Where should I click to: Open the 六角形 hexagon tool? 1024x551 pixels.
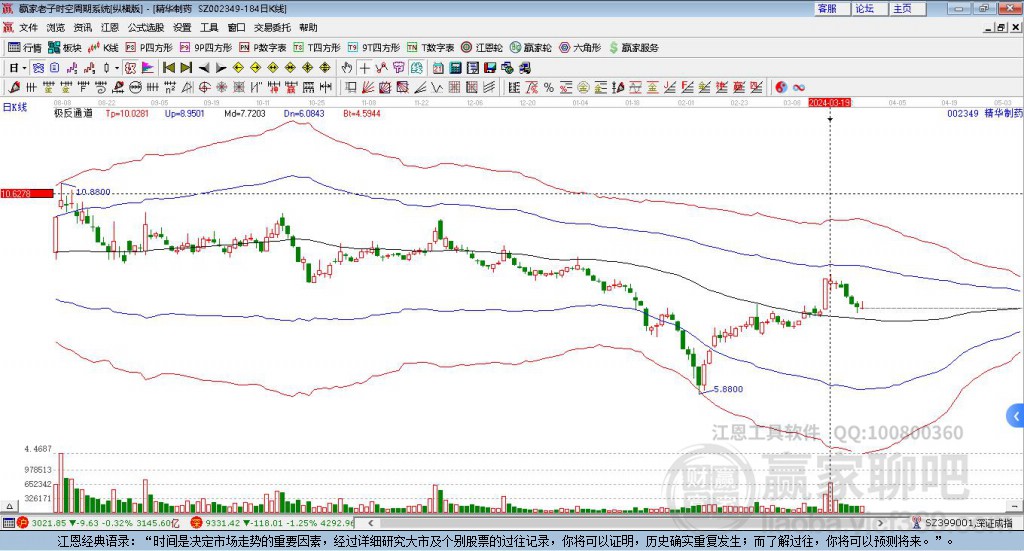pyautogui.click(x=580, y=48)
